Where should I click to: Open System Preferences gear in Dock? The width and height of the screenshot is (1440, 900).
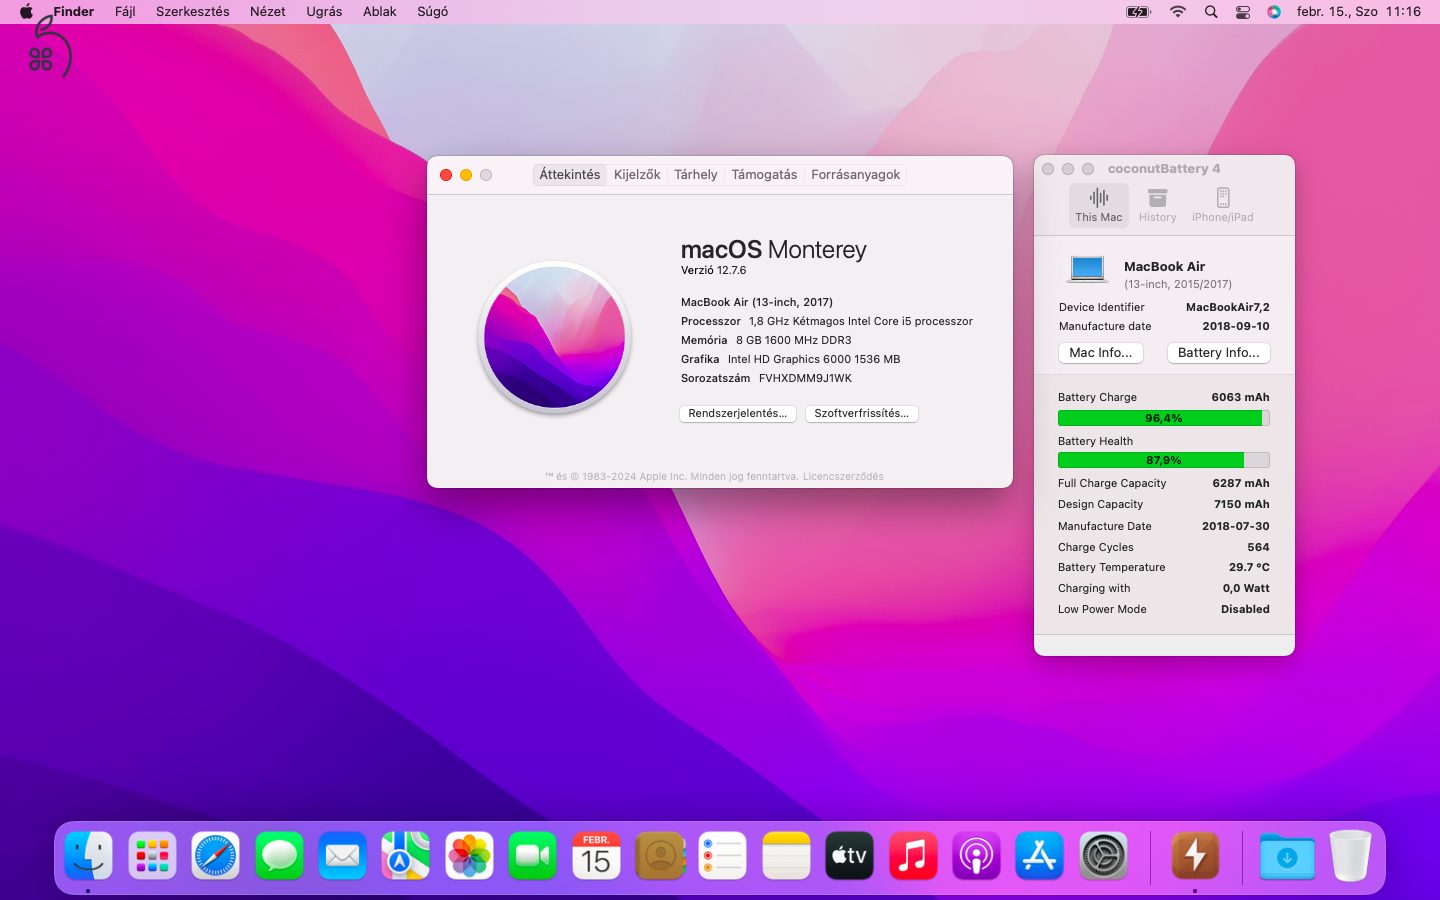click(1104, 856)
